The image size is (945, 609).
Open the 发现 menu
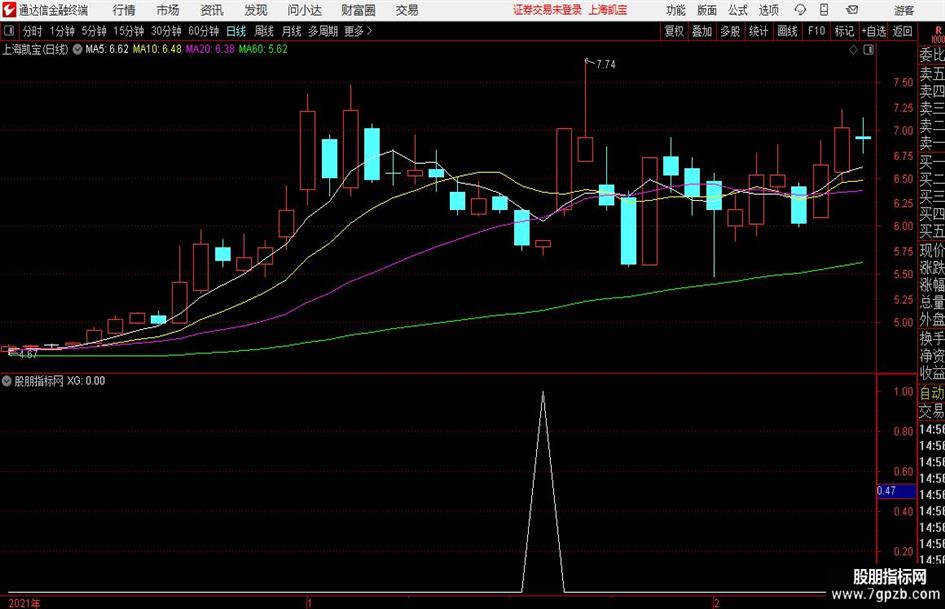click(x=256, y=10)
